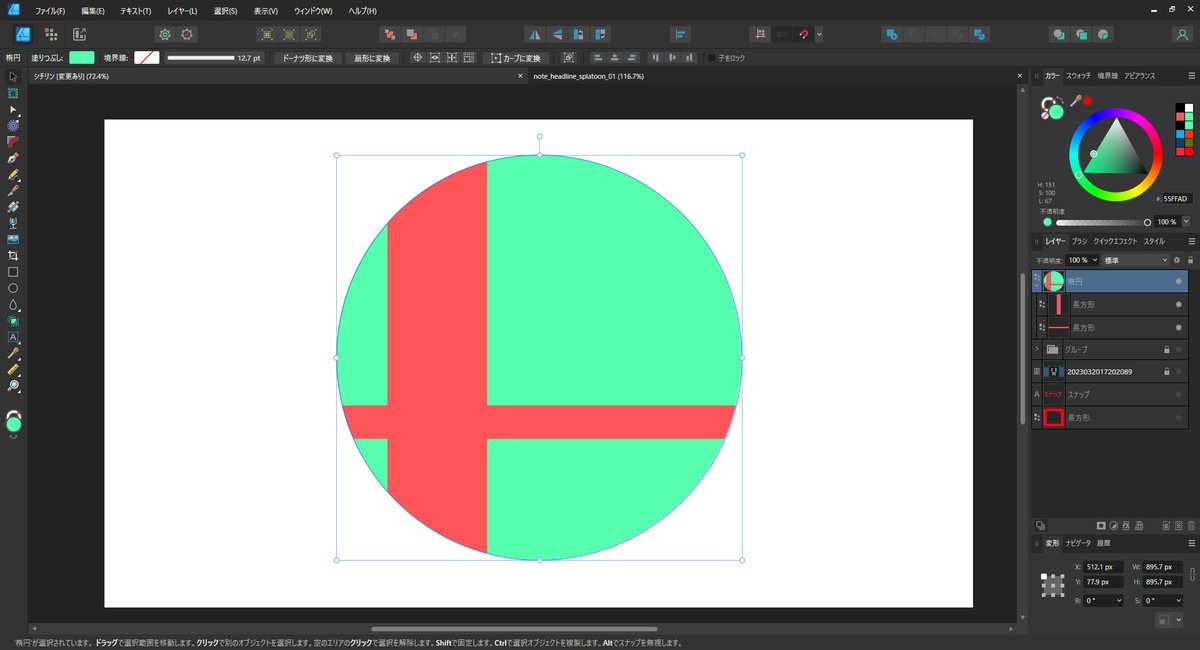This screenshot has width=1200, height=650.
Task: Select the Pen tool
Action: coord(13,158)
